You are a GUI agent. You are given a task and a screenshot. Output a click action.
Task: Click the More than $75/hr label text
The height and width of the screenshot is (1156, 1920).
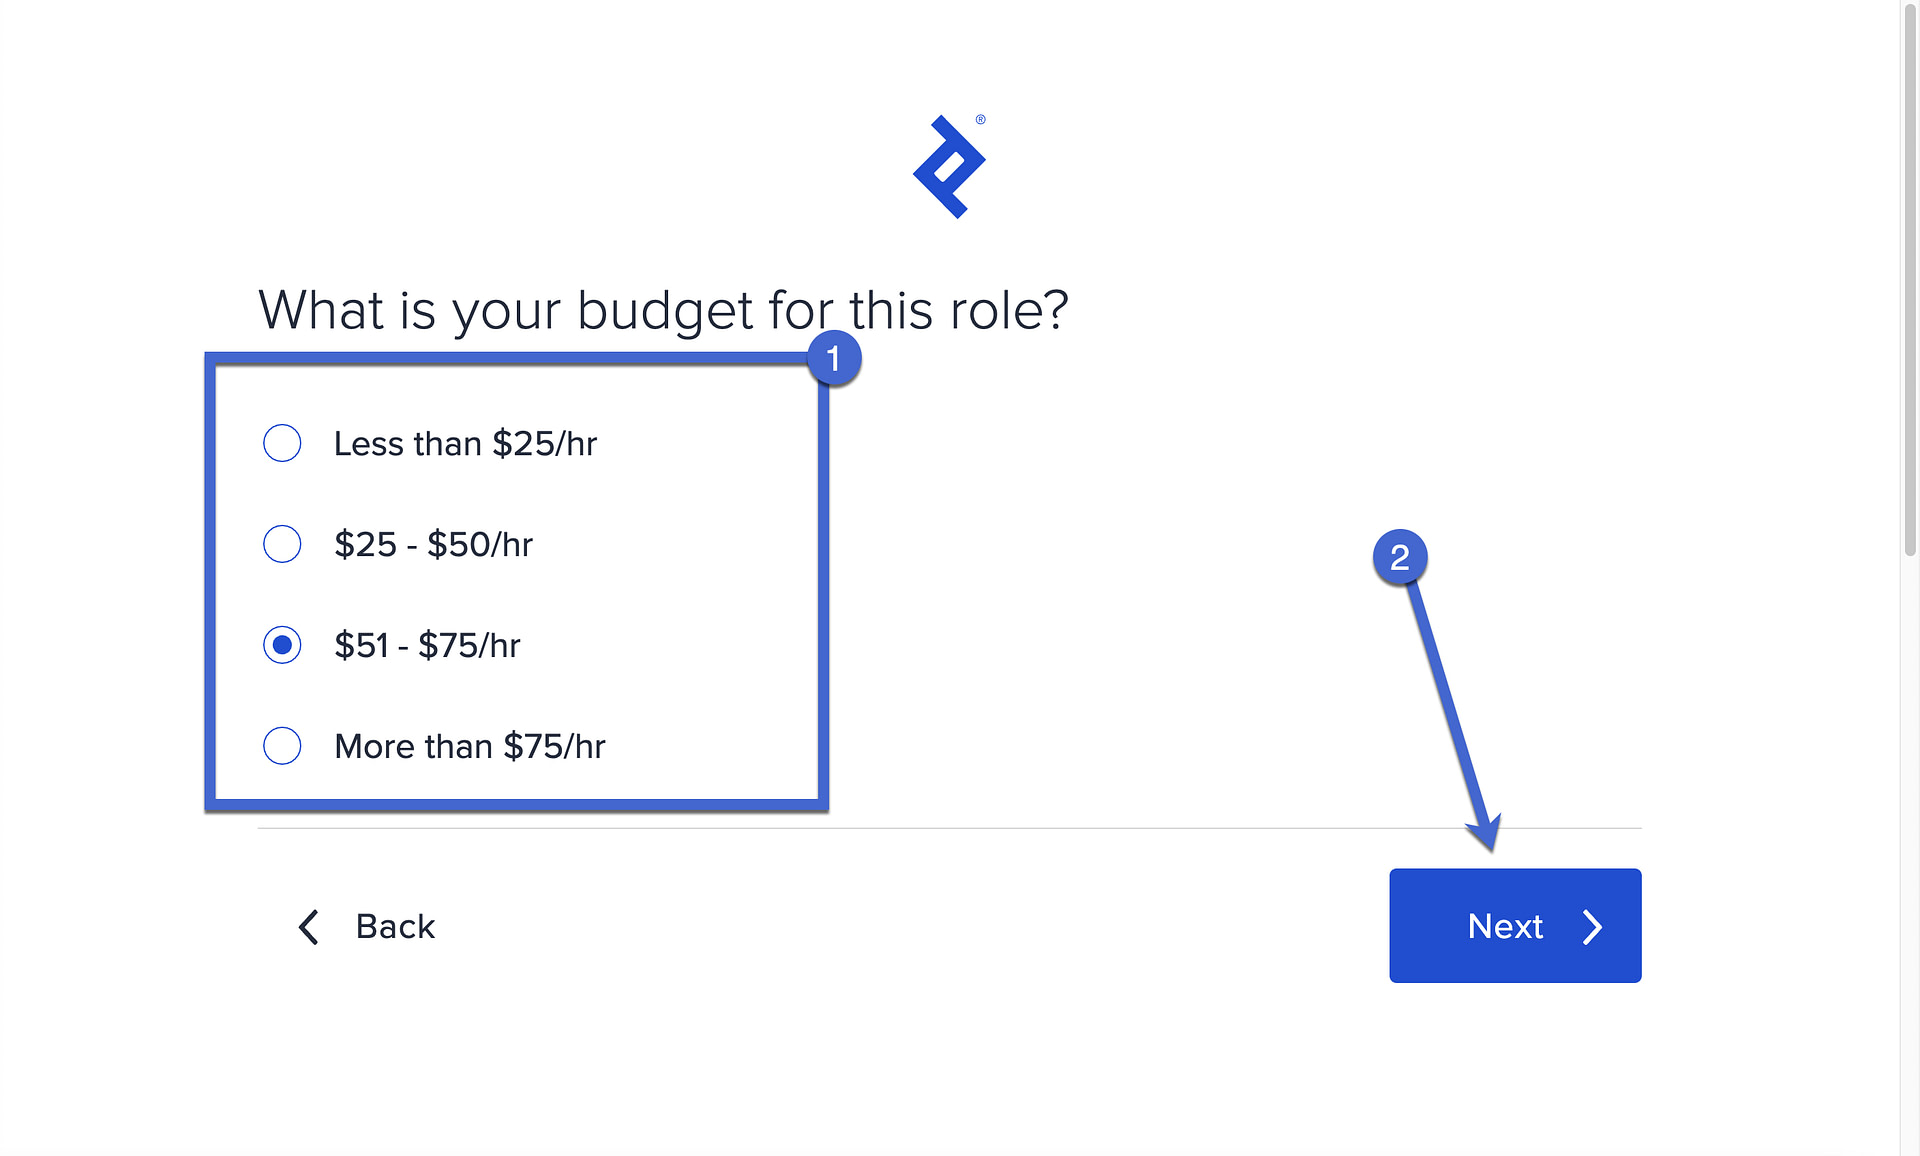(470, 745)
